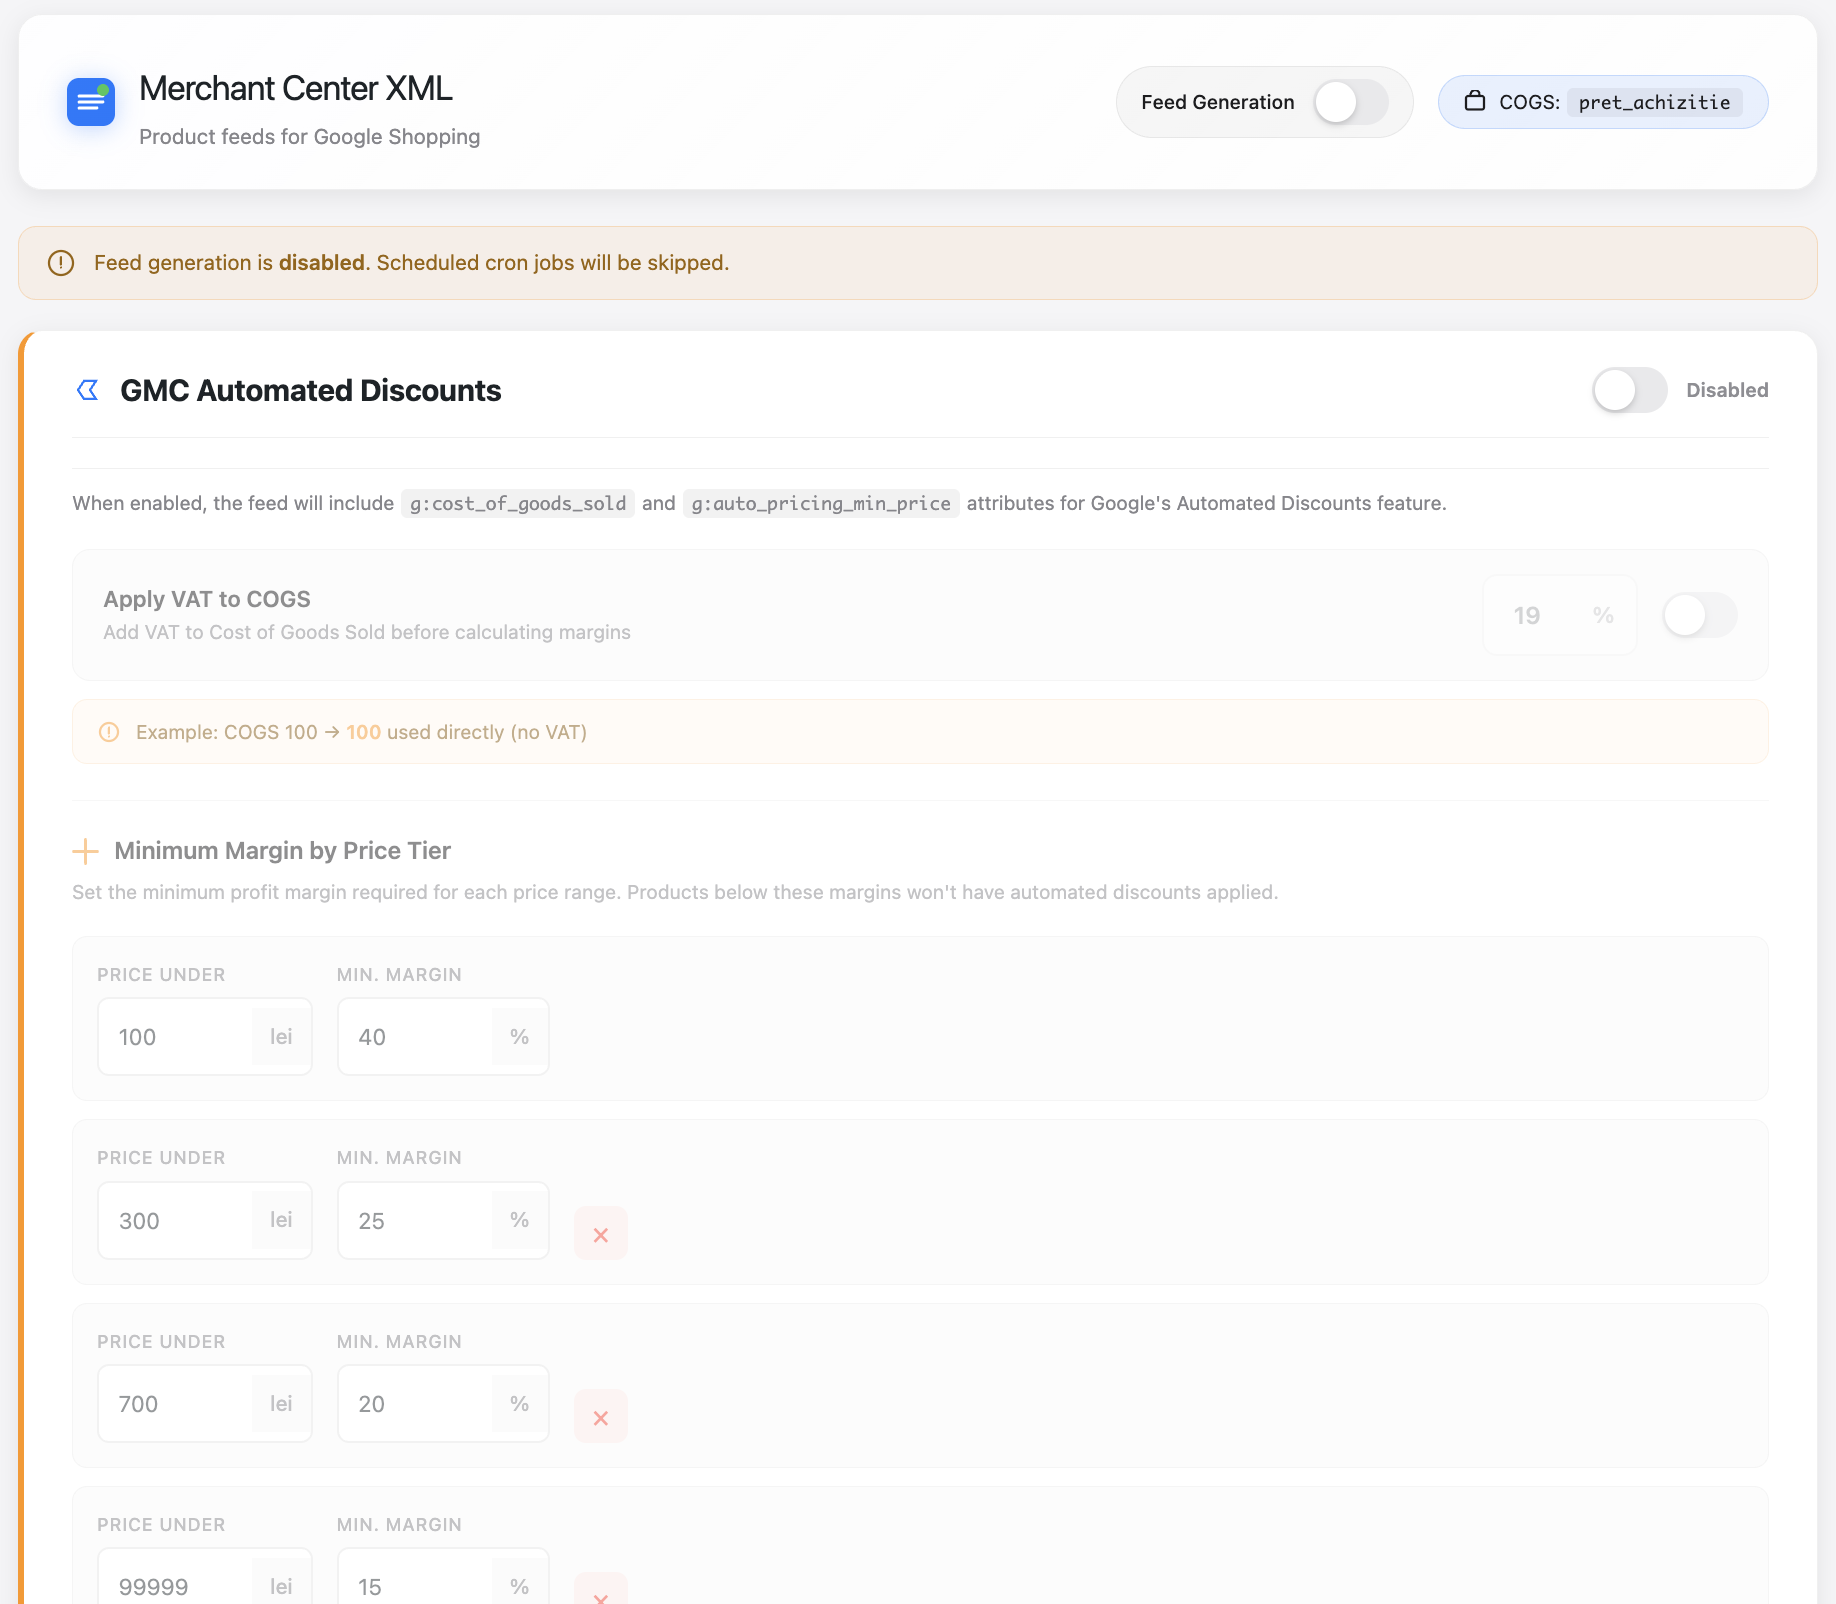1836x1604 pixels.
Task: Click the Disabled label next to the toggle
Action: tap(1727, 390)
